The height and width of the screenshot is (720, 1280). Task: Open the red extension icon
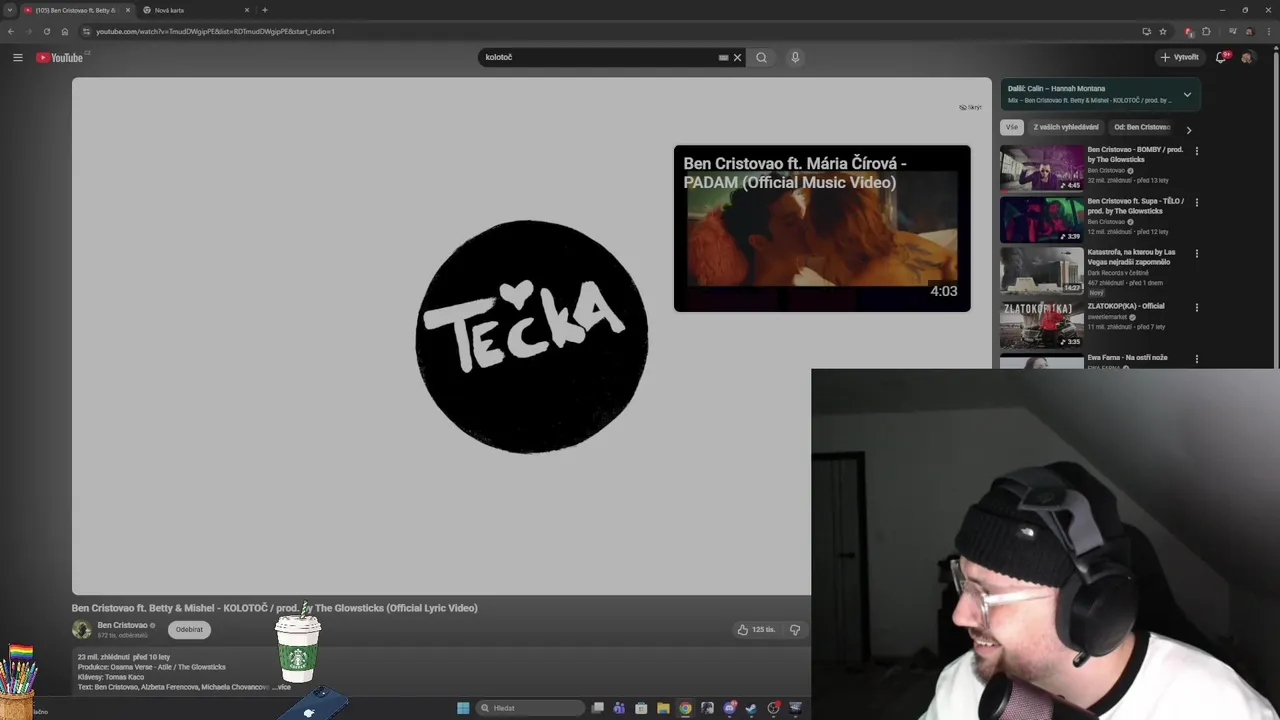coord(1188,31)
